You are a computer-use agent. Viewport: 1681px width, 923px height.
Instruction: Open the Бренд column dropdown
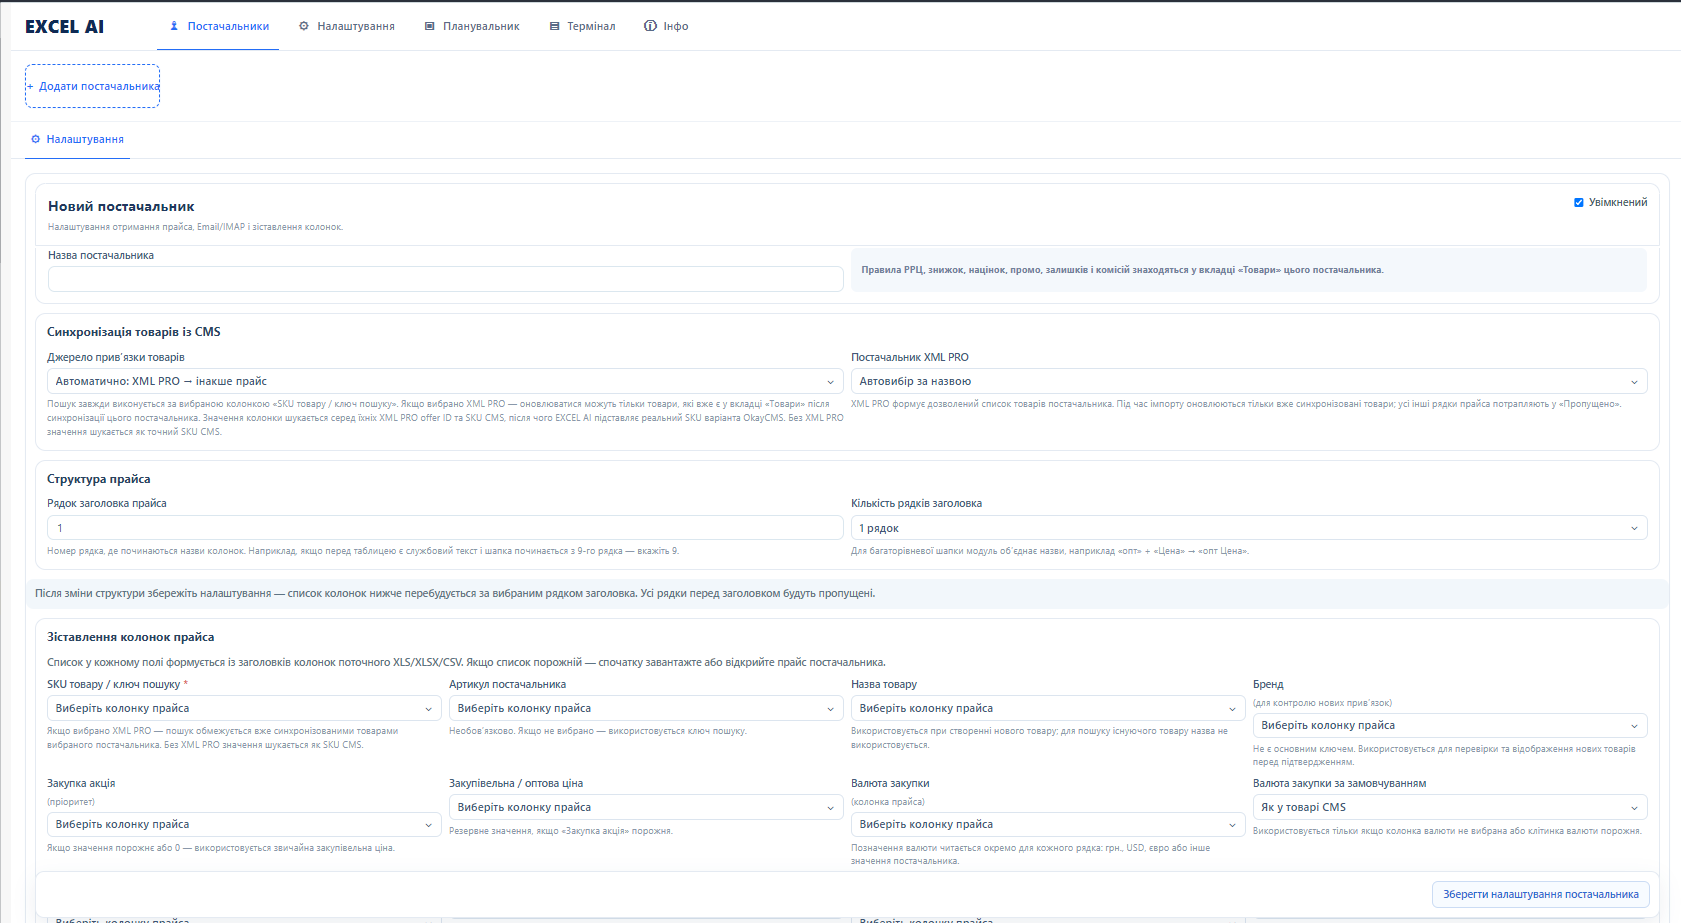1450,725
